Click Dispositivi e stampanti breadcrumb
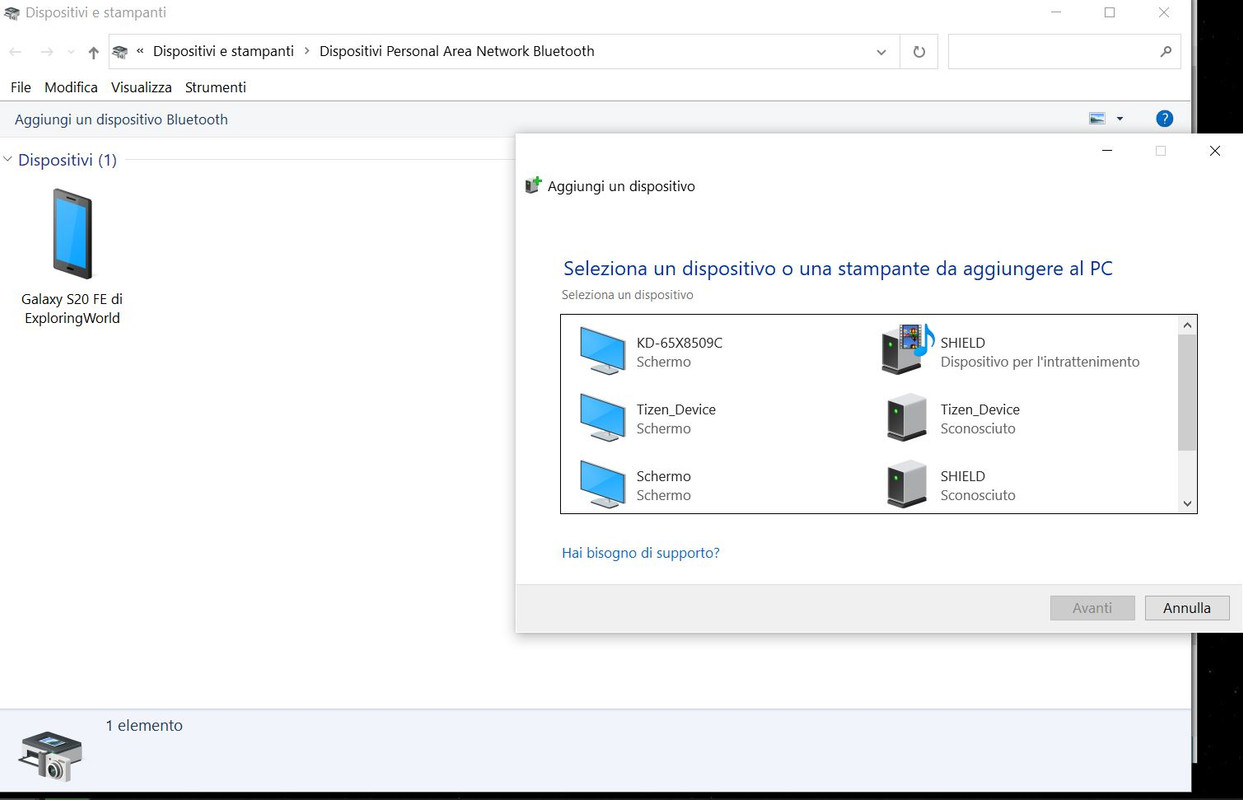 tap(224, 51)
